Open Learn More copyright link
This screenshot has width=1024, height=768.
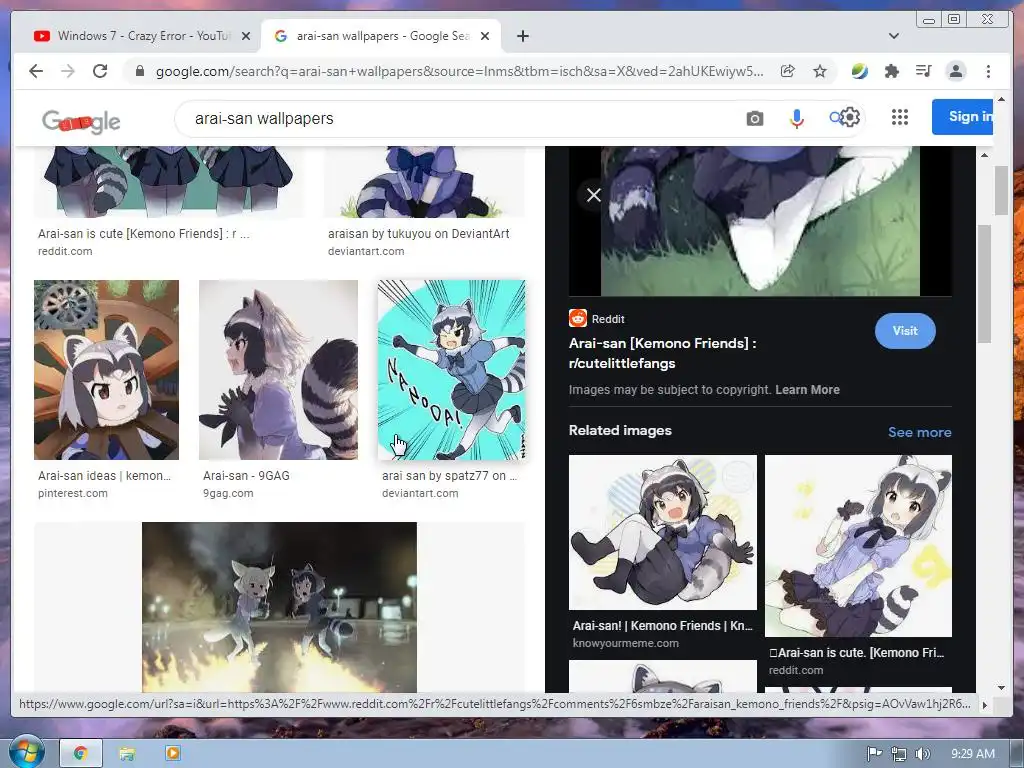[807, 390]
